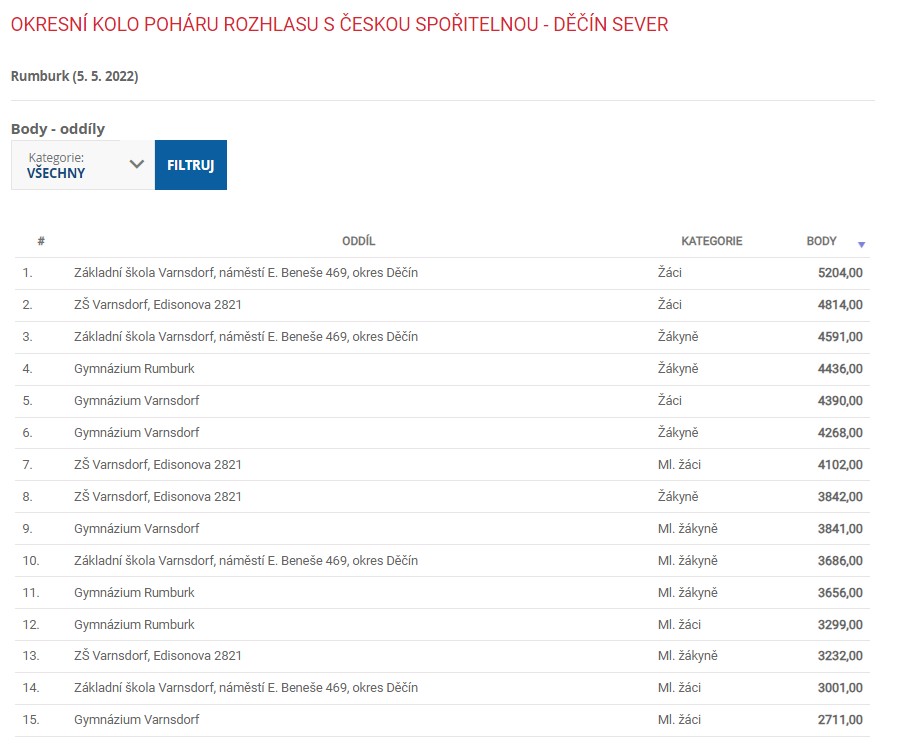Click the # column header
This screenshot has height=754, width=900.
tap(41, 241)
